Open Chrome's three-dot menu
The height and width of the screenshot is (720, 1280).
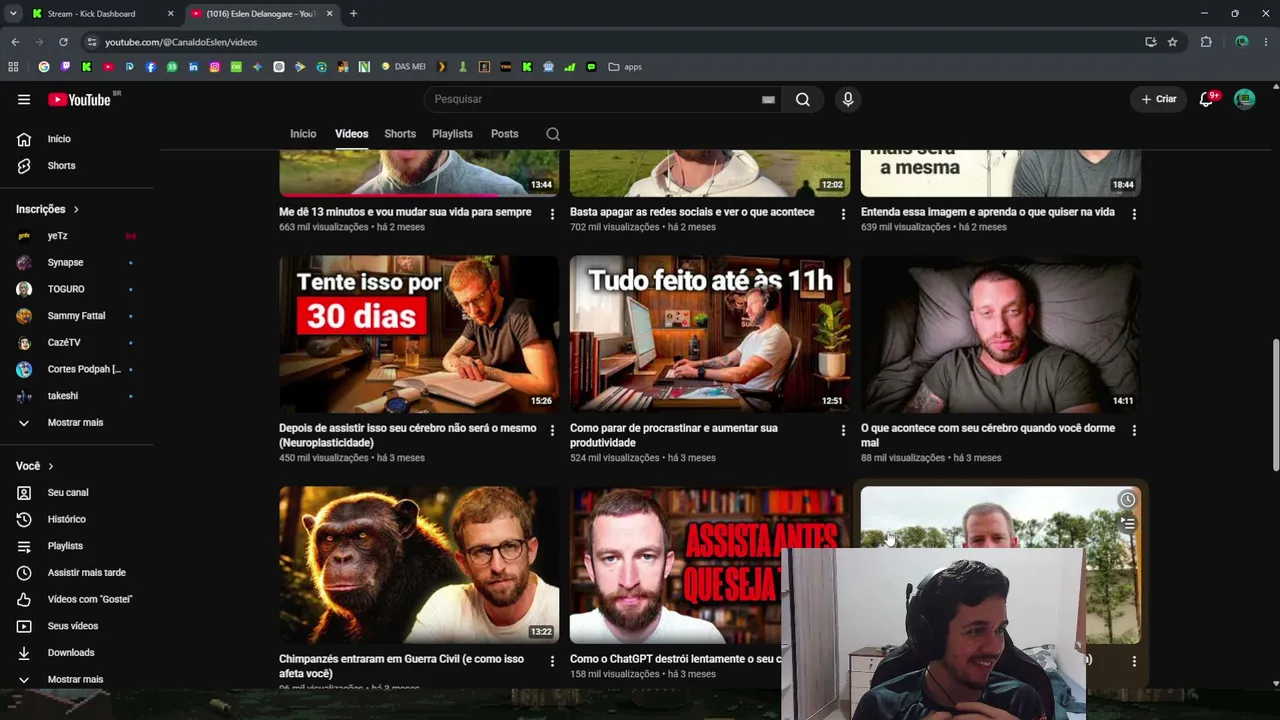tap(1266, 42)
